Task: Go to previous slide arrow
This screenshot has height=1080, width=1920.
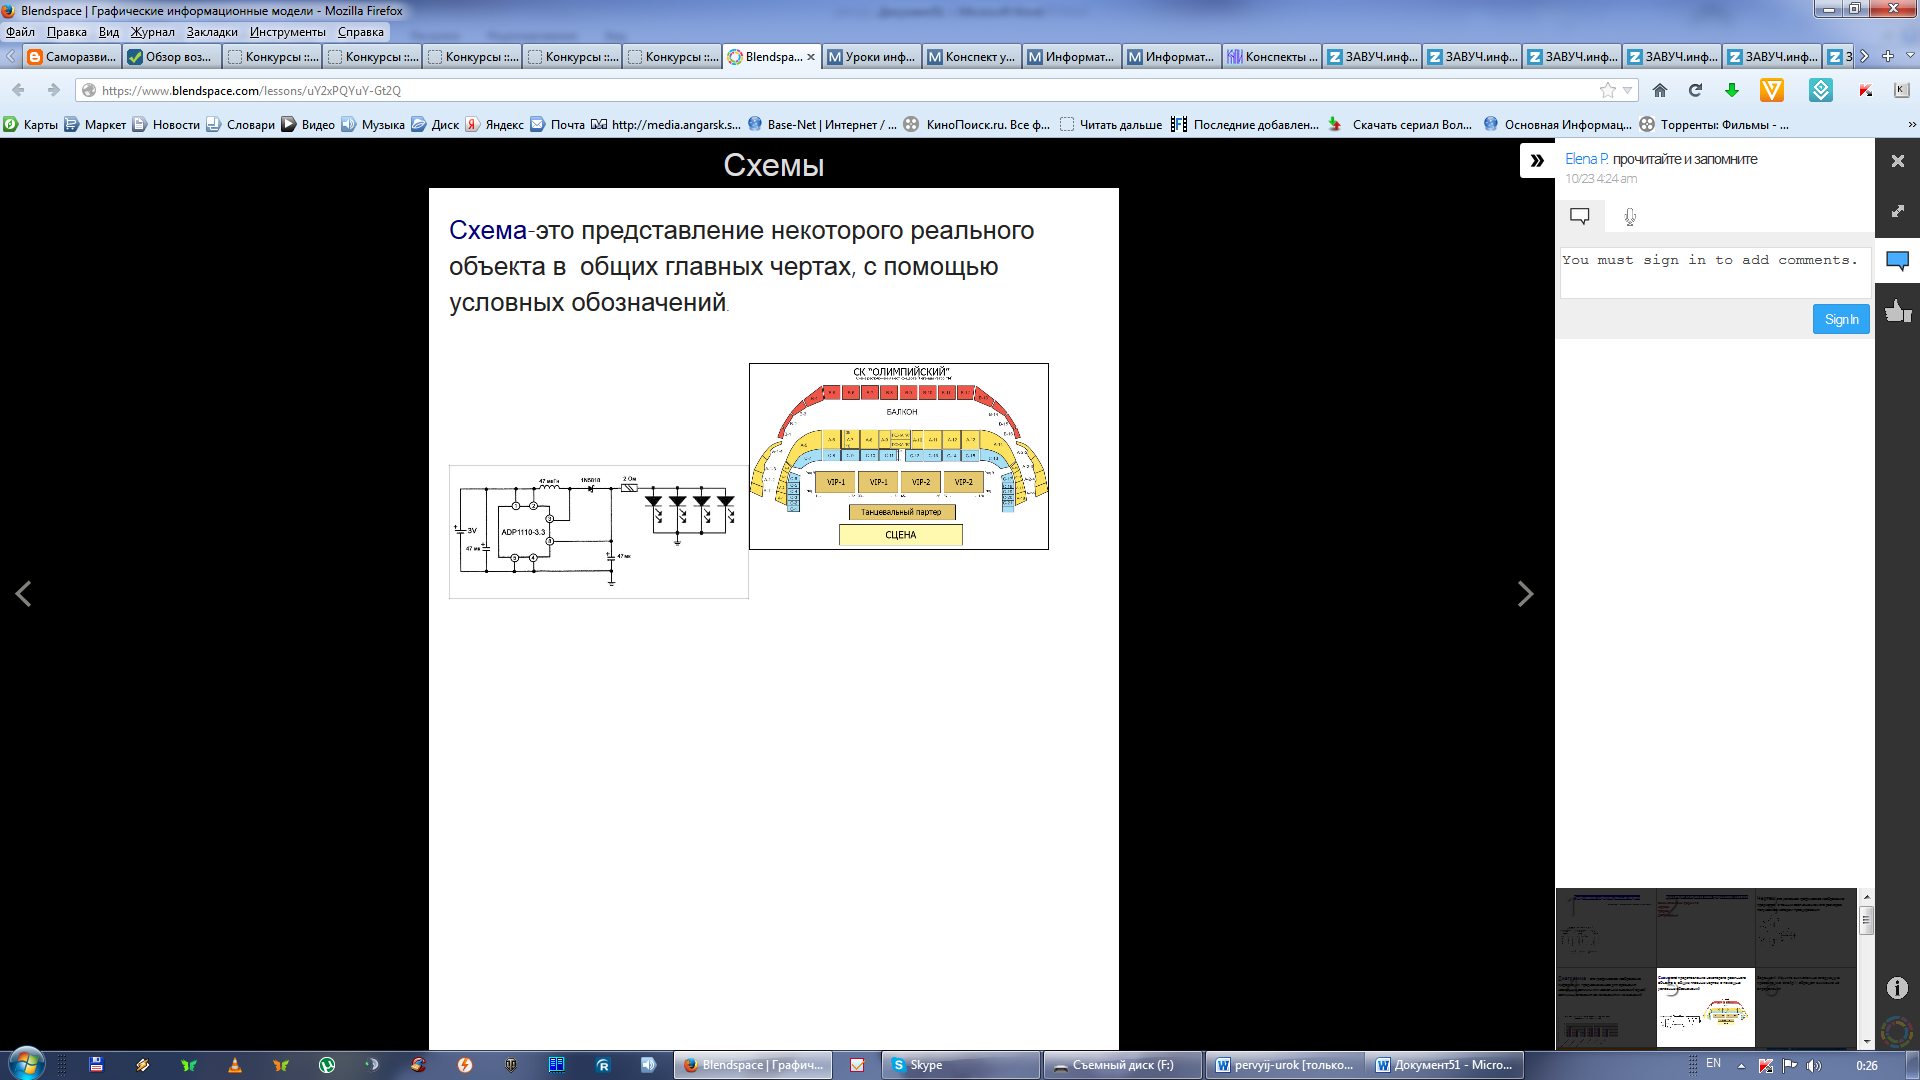Action: tap(23, 594)
